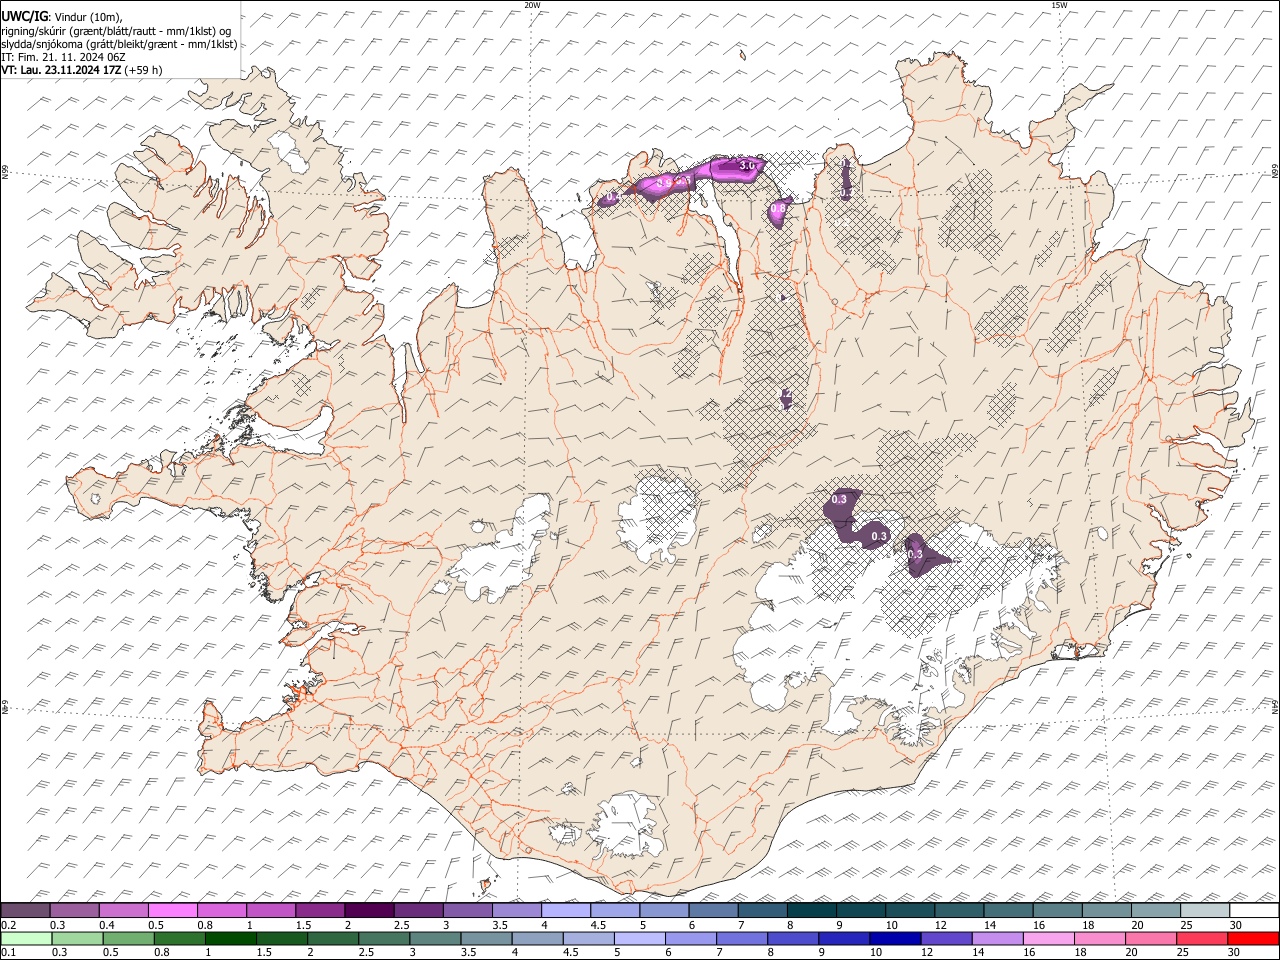Select the top-row swatch between 0.3 and 0.4

(74, 910)
